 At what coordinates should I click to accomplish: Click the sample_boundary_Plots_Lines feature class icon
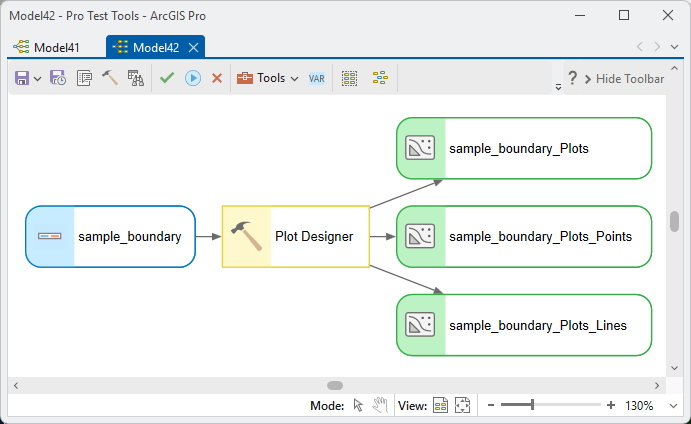420,324
